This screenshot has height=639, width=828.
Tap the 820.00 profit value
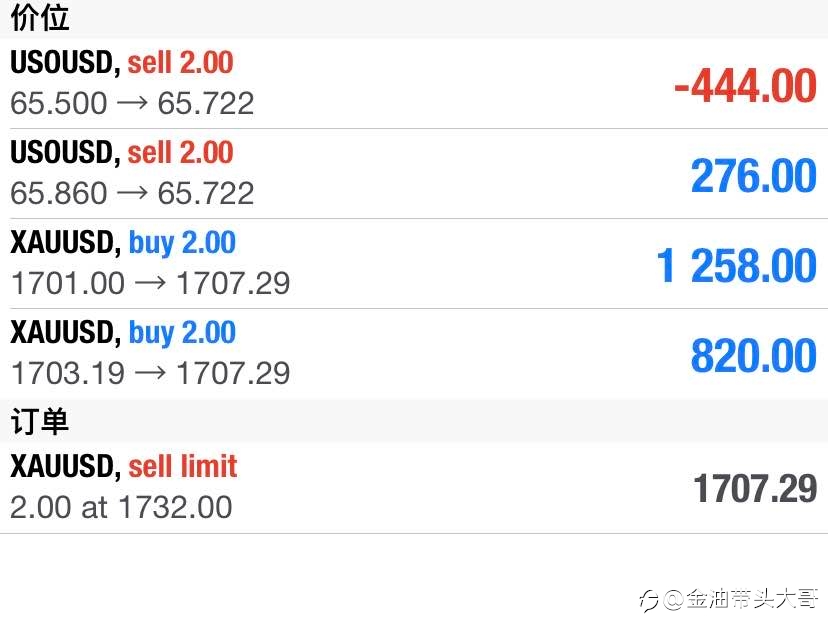754,356
